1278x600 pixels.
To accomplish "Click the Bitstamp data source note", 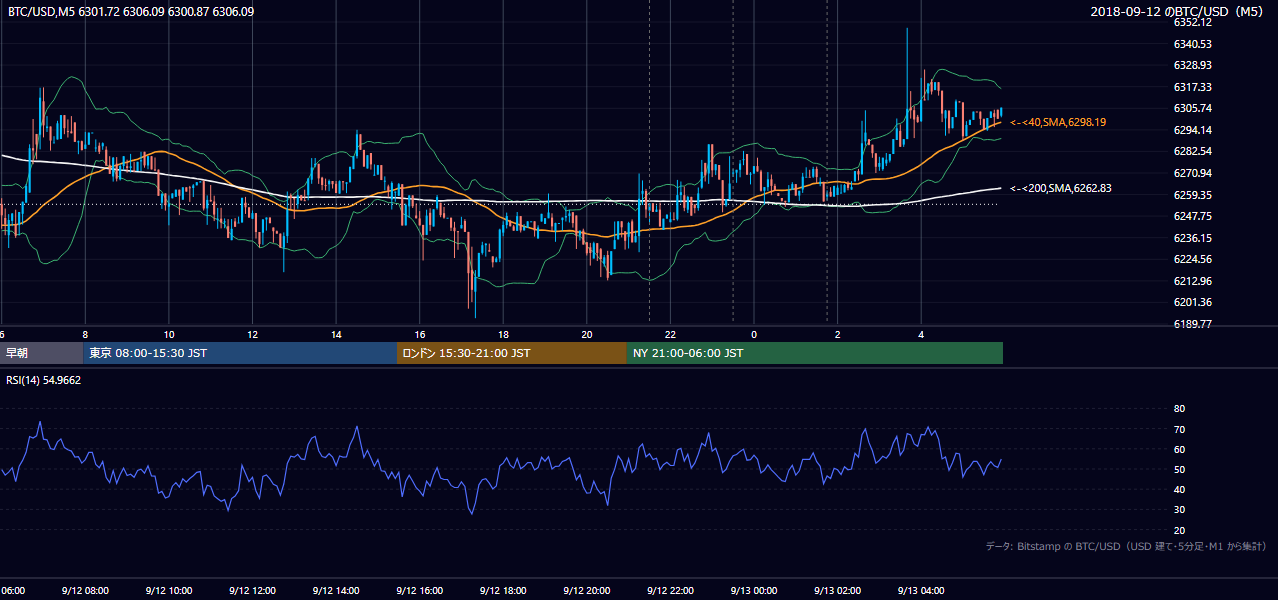I will pos(1126,546).
